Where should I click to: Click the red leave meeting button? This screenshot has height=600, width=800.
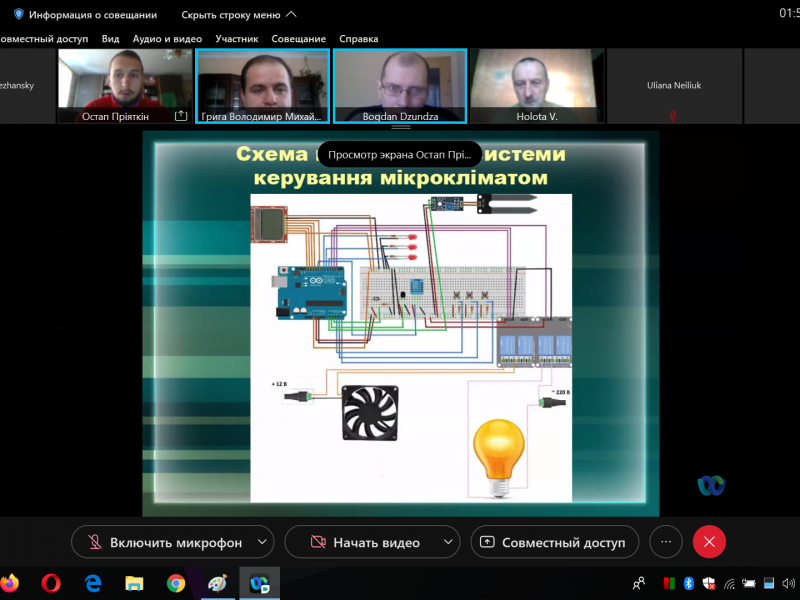tap(709, 542)
